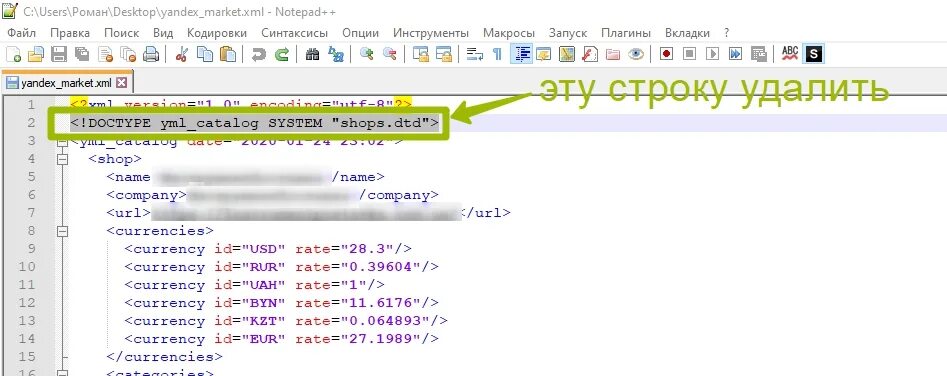Stop macro recording square button

point(689,54)
